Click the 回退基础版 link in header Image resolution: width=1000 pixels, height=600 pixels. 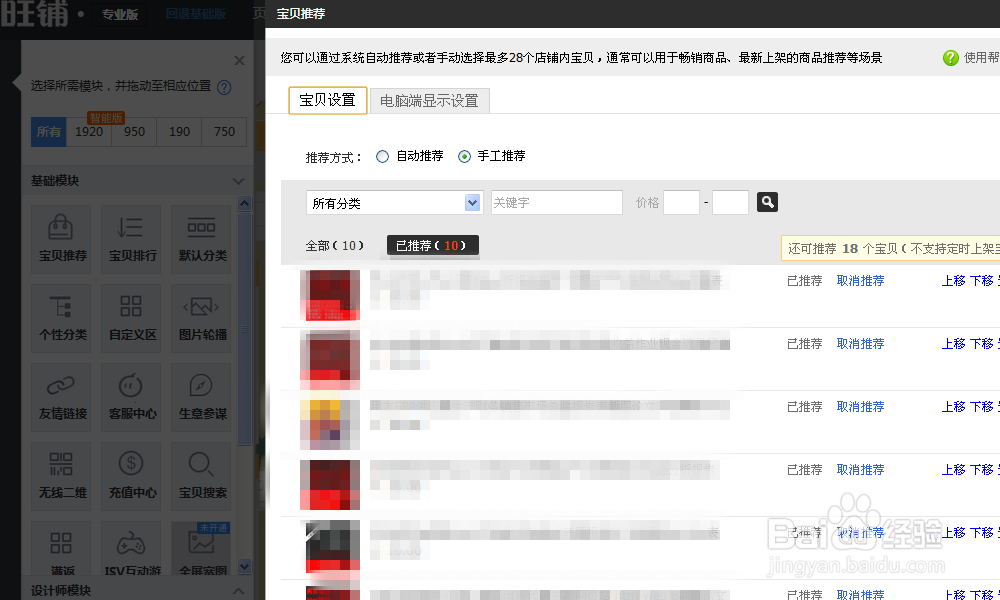click(195, 14)
